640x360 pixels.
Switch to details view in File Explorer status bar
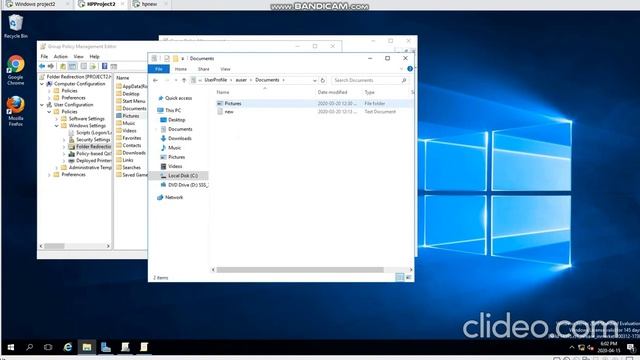(x=400, y=278)
